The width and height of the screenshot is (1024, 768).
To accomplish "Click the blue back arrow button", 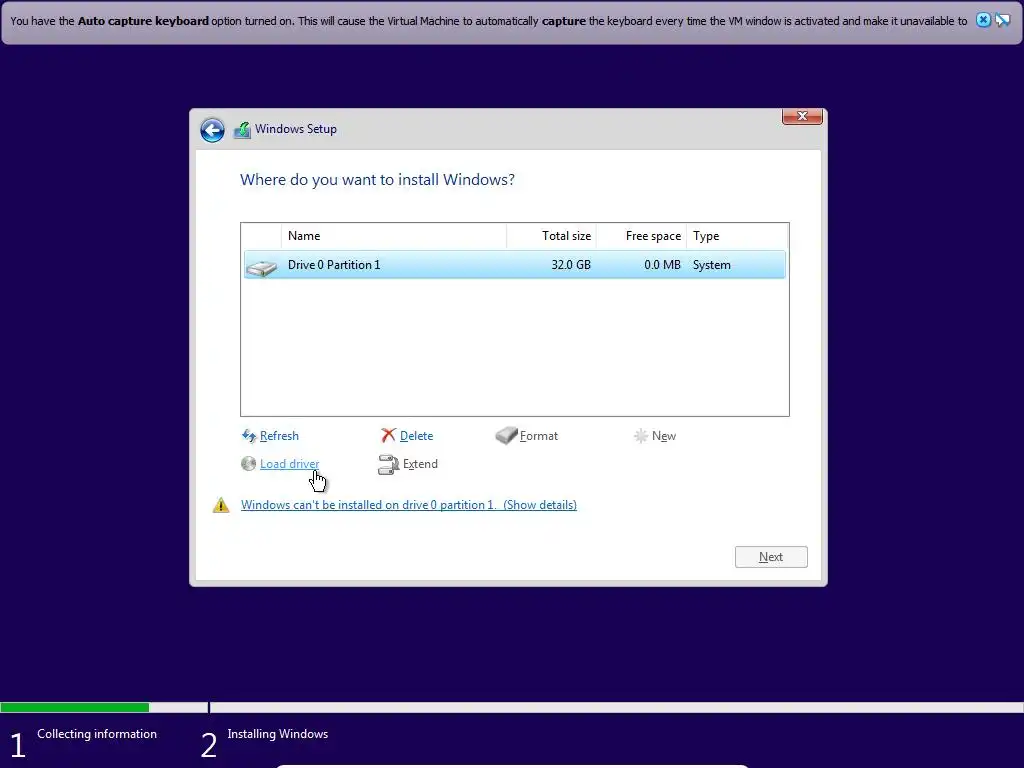I will click(212, 130).
